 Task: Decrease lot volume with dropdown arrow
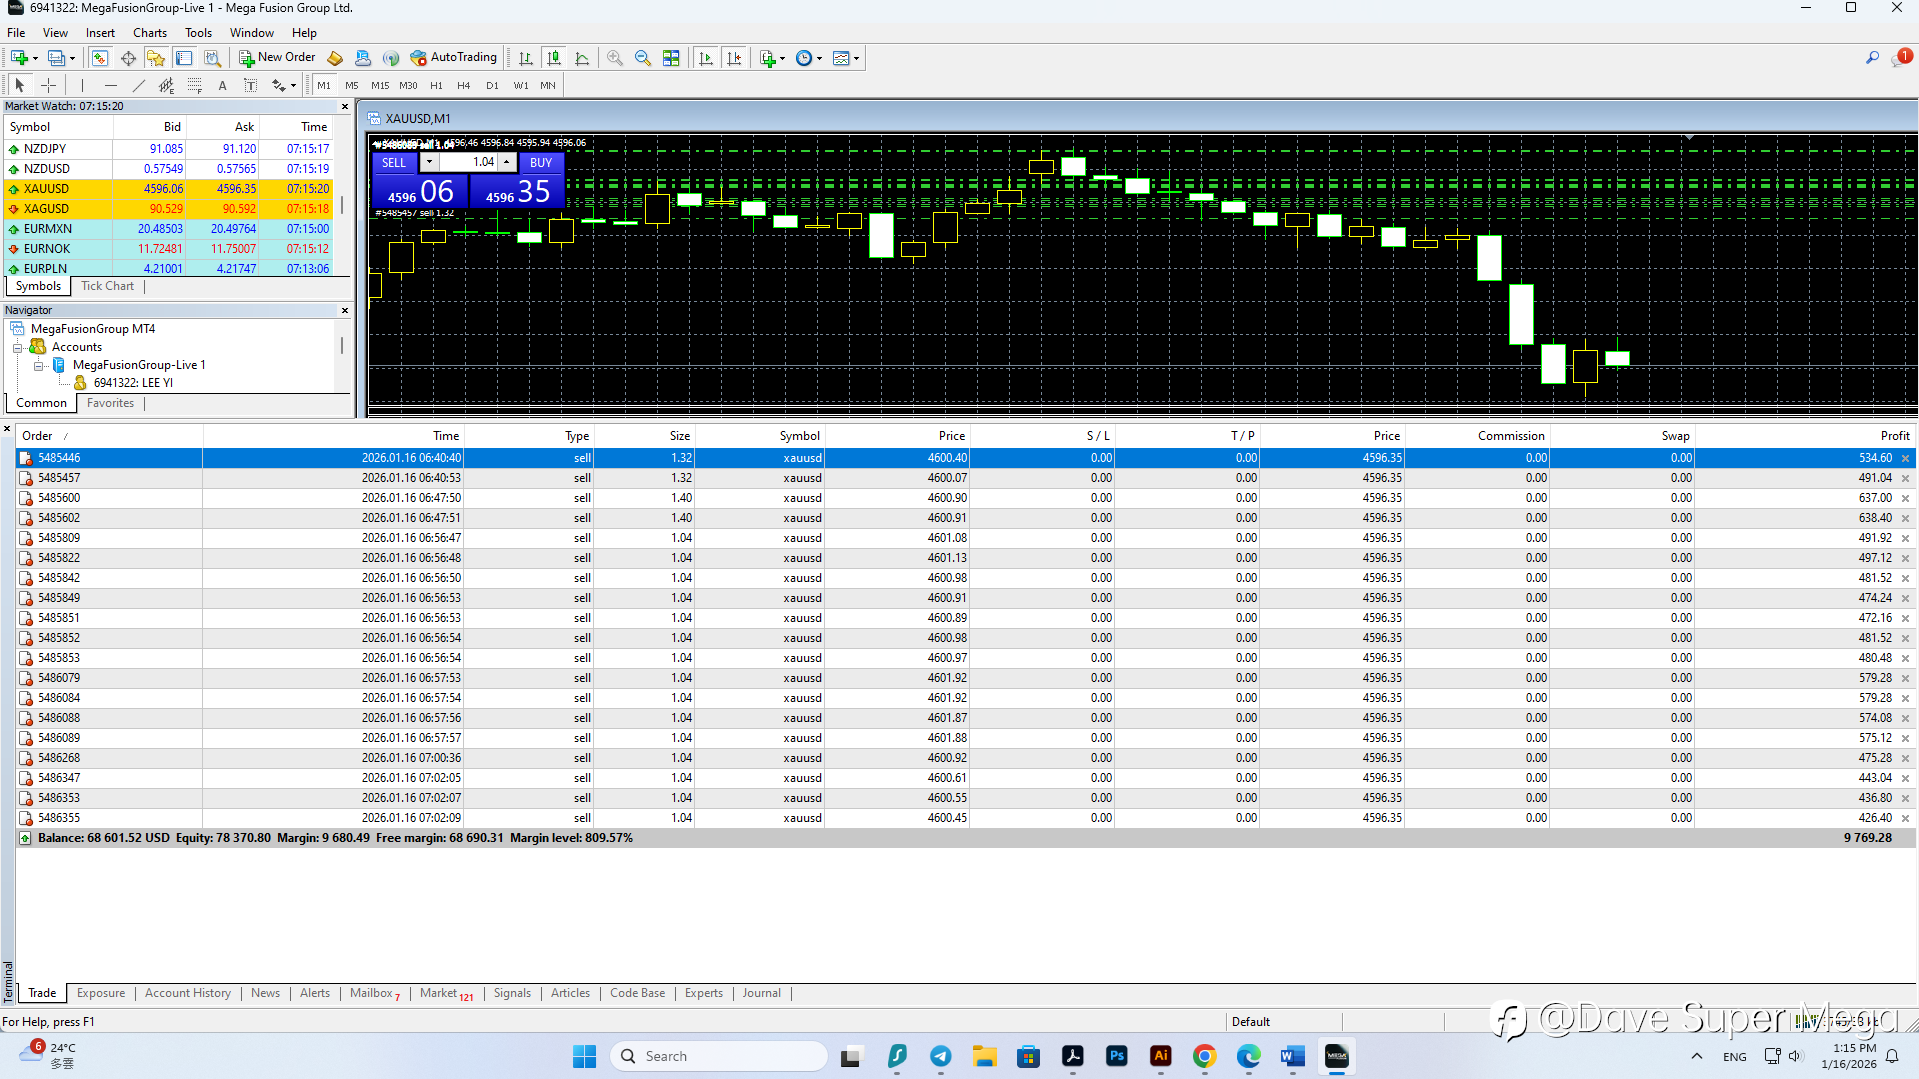[429, 162]
